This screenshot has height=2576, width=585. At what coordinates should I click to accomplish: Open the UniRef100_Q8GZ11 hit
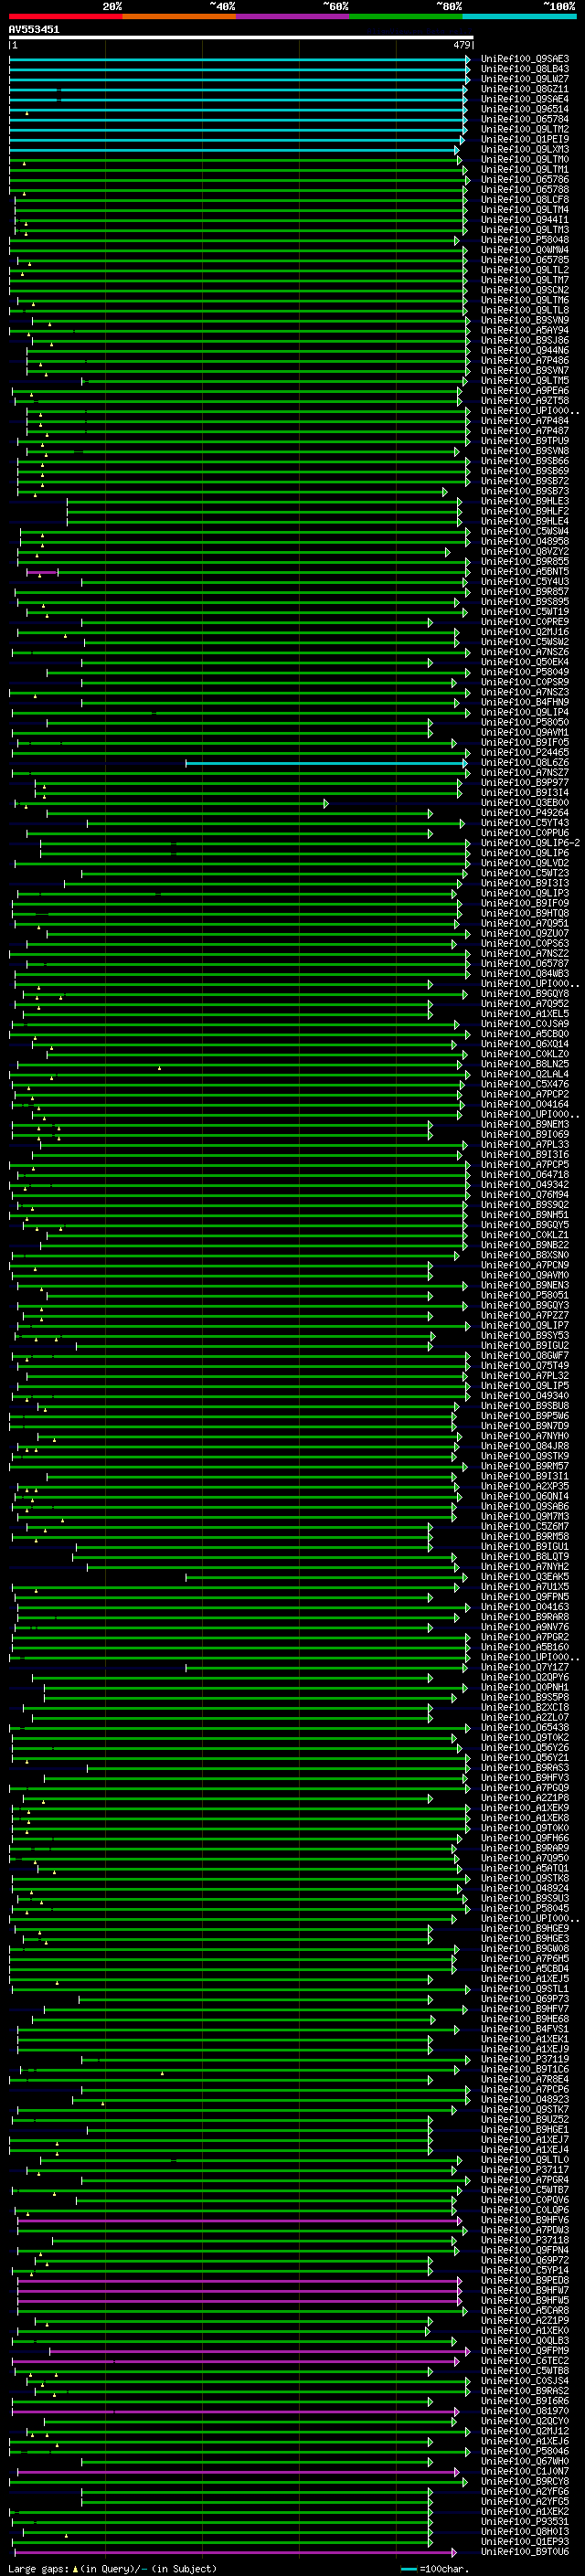click(x=525, y=89)
